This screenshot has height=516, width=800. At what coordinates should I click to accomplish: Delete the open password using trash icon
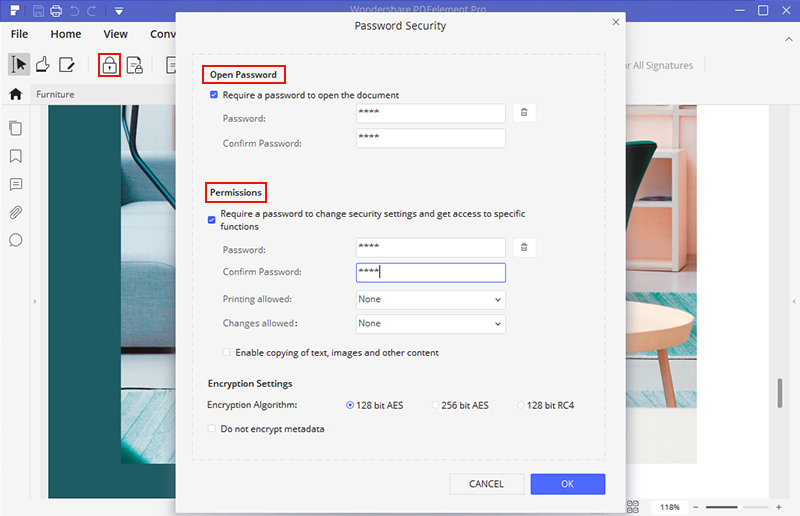click(x=524, y=113)
